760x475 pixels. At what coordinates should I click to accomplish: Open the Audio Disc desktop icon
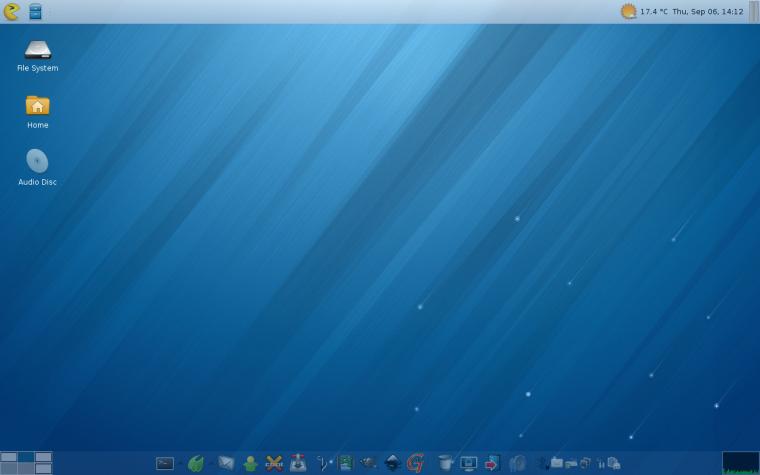(37, 168)
